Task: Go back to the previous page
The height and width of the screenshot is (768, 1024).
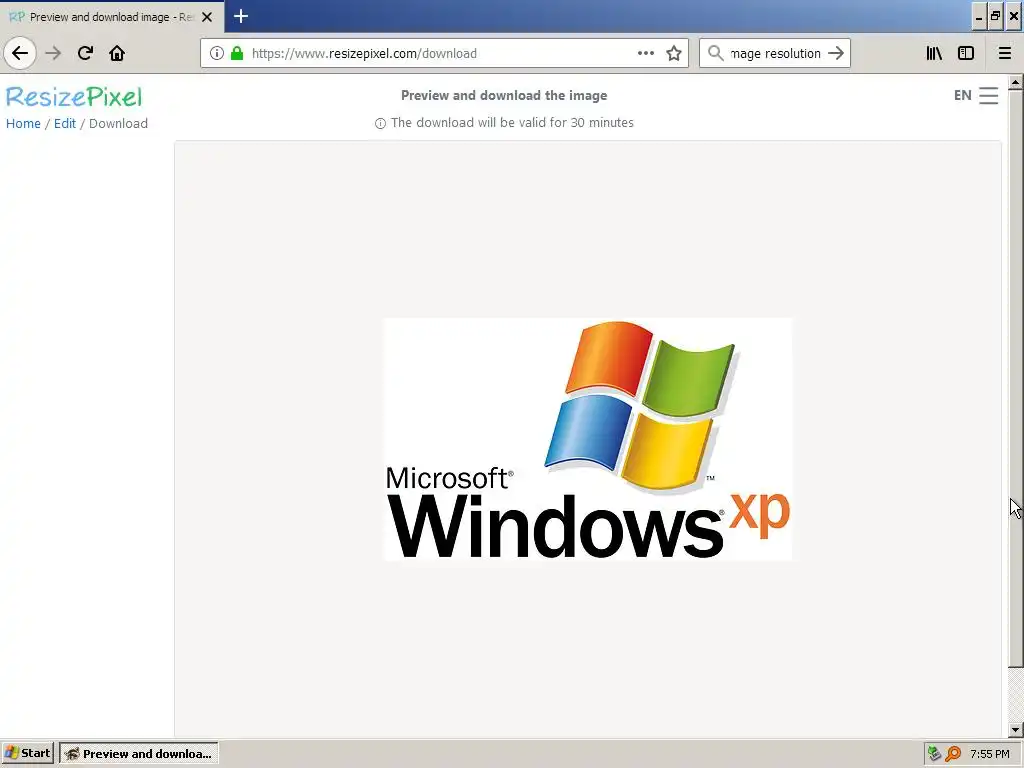Action: pos(20,53)
